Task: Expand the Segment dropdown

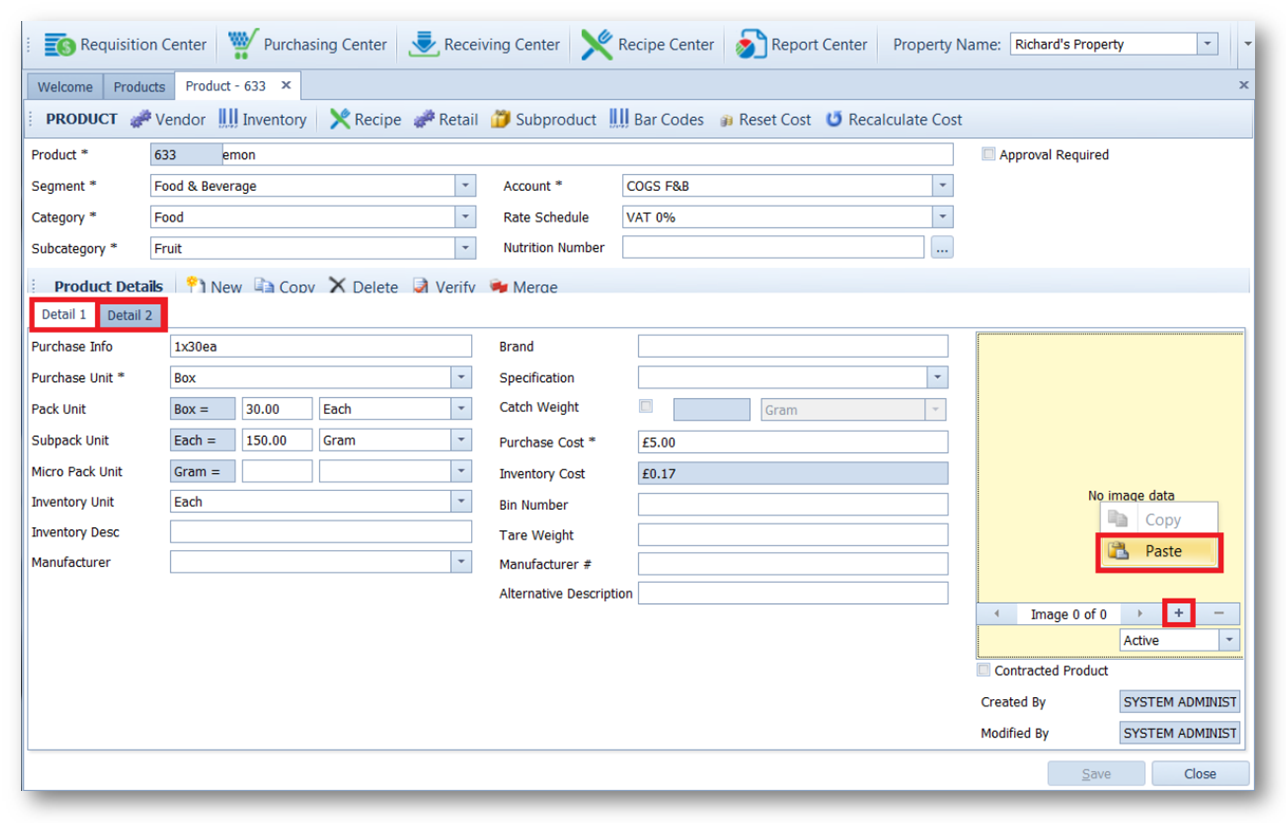Action: click(465, 186)
